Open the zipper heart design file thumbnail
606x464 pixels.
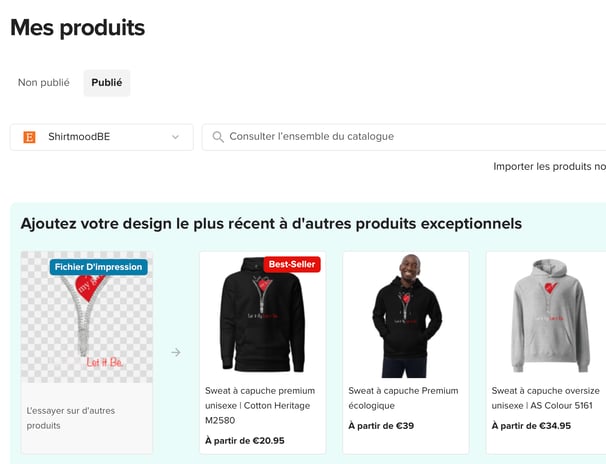(87, 318)
